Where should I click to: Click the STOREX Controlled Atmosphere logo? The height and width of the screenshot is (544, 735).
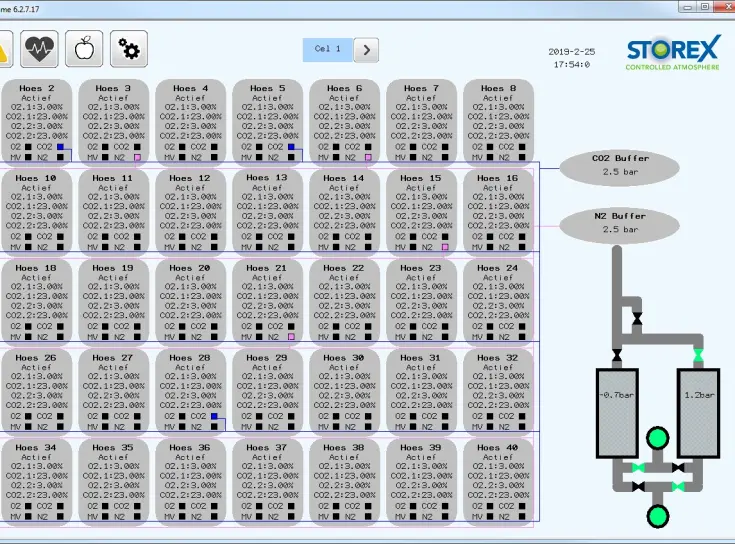coord(671,54)
